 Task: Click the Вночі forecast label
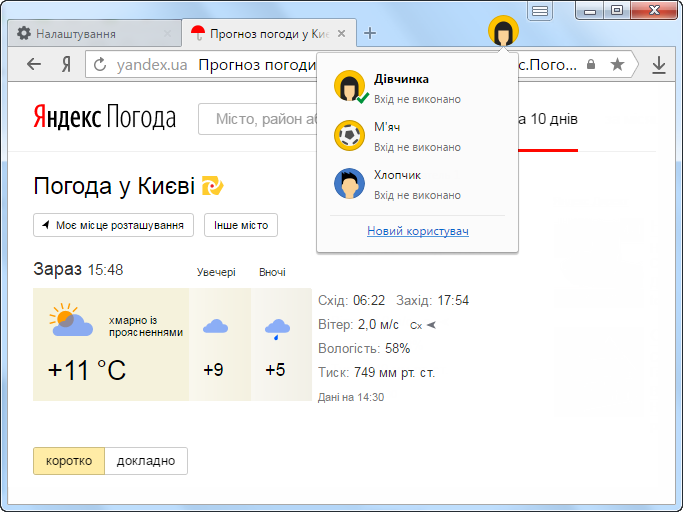[x=272, y=272]
